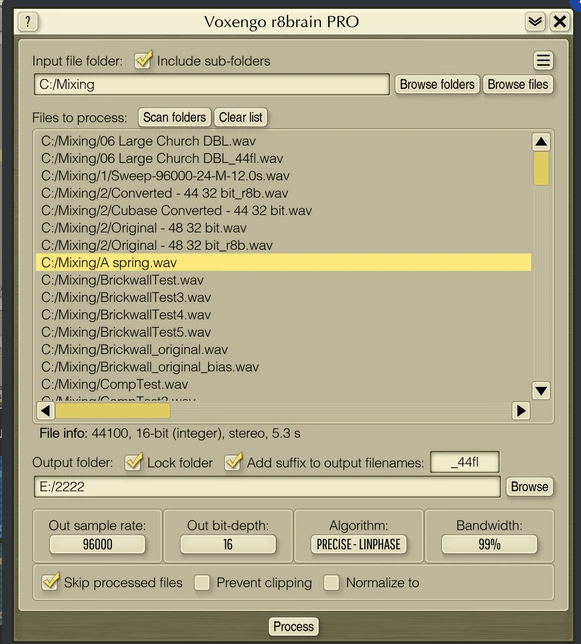Image resolution: width=581 pixels, height=644 pixels.
Task: Click the output folder Browse button
Action: (529, 487)
